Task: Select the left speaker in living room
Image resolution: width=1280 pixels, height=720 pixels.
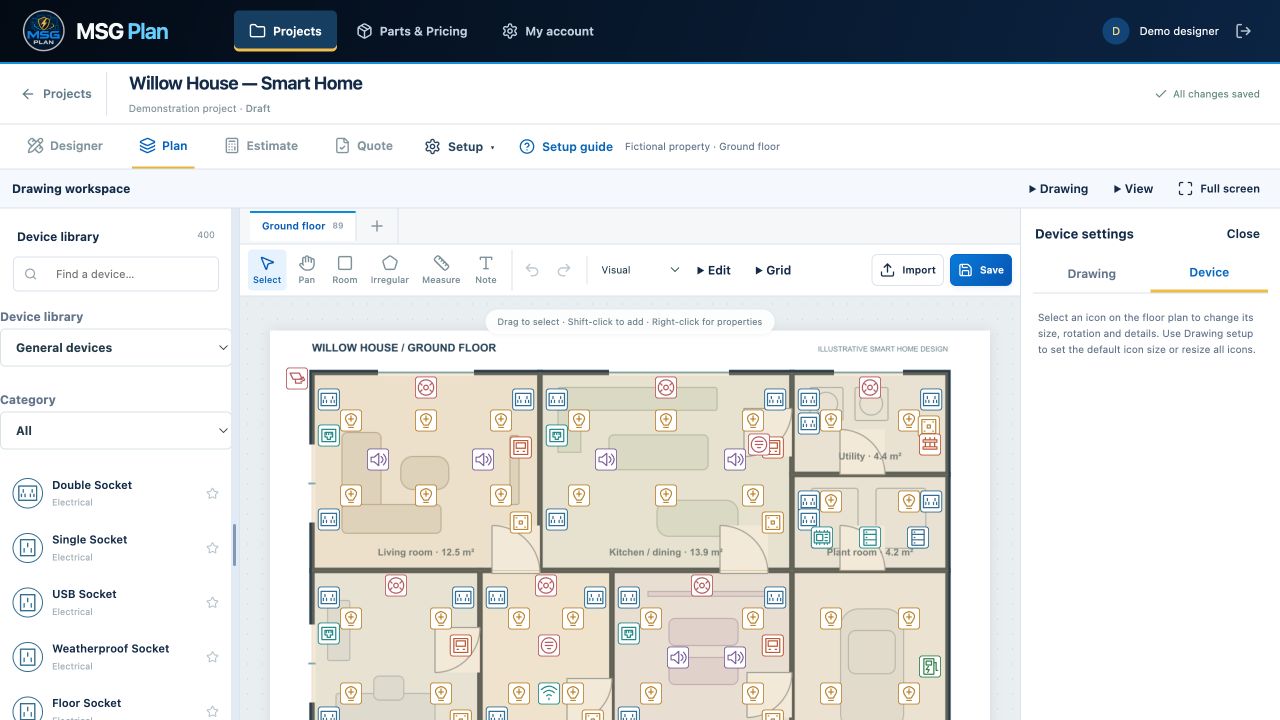Action: [378, 460]
